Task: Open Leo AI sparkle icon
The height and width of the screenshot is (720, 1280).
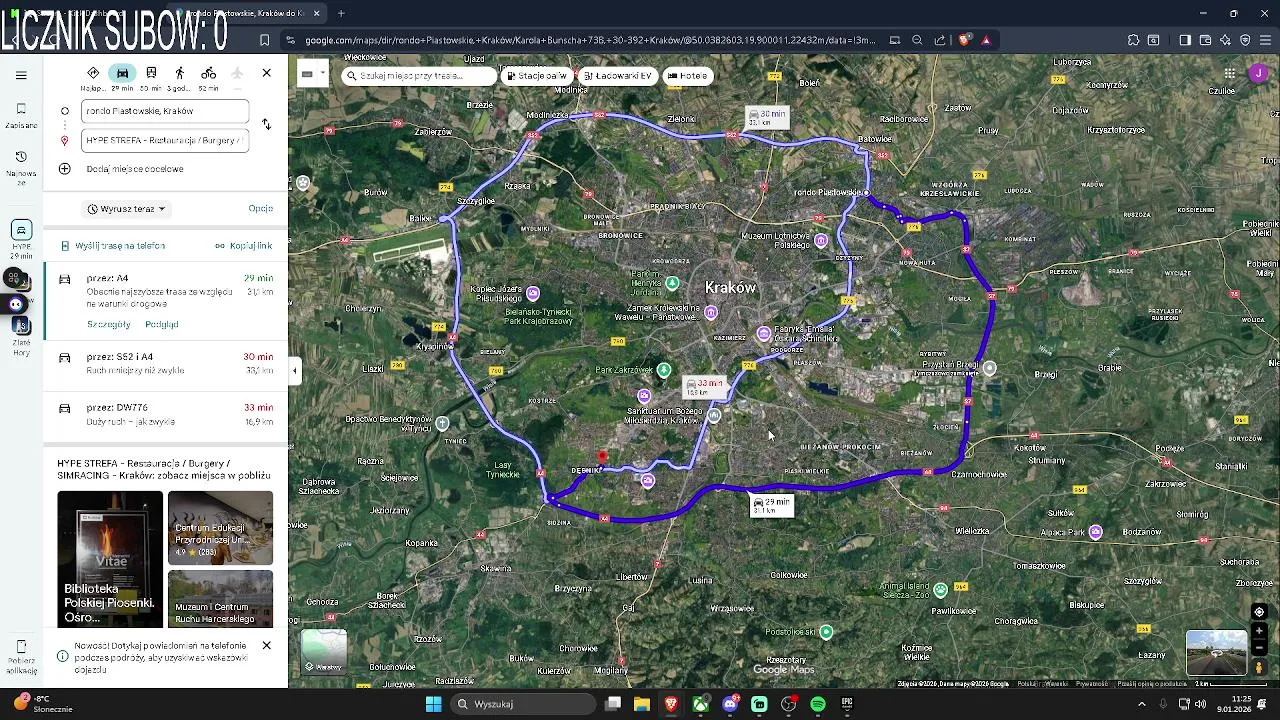Action: click(1225, 40)
